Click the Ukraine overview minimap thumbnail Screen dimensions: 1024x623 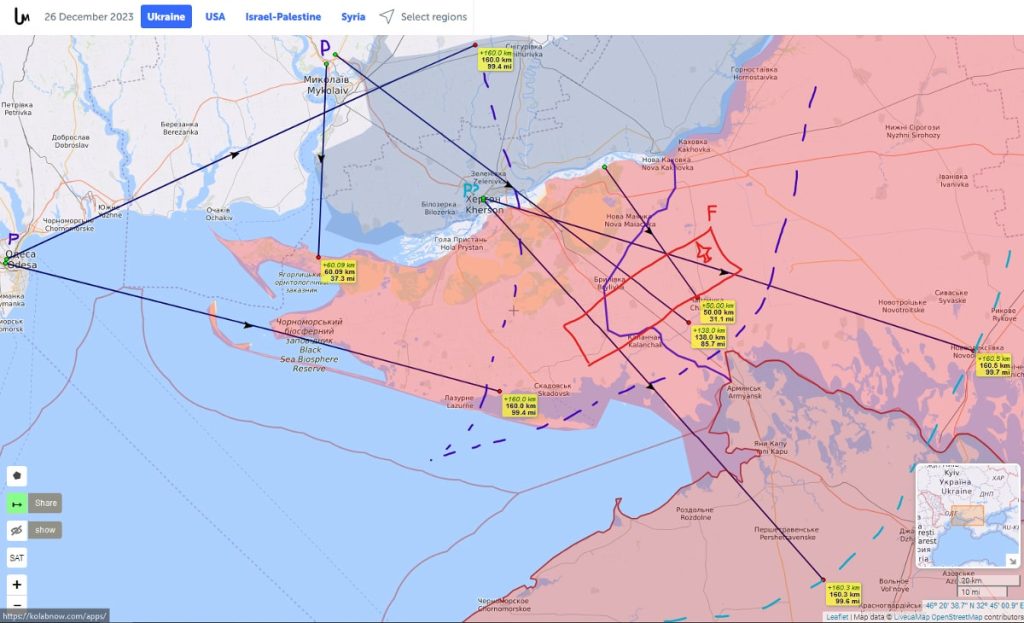[960, 510]
